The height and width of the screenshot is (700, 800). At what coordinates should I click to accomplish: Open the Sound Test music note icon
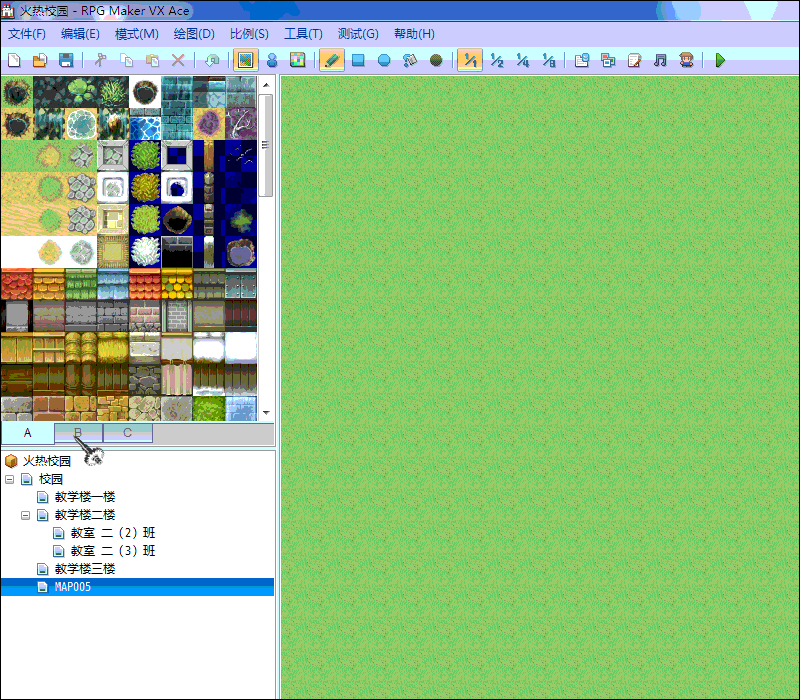(660, 60)
